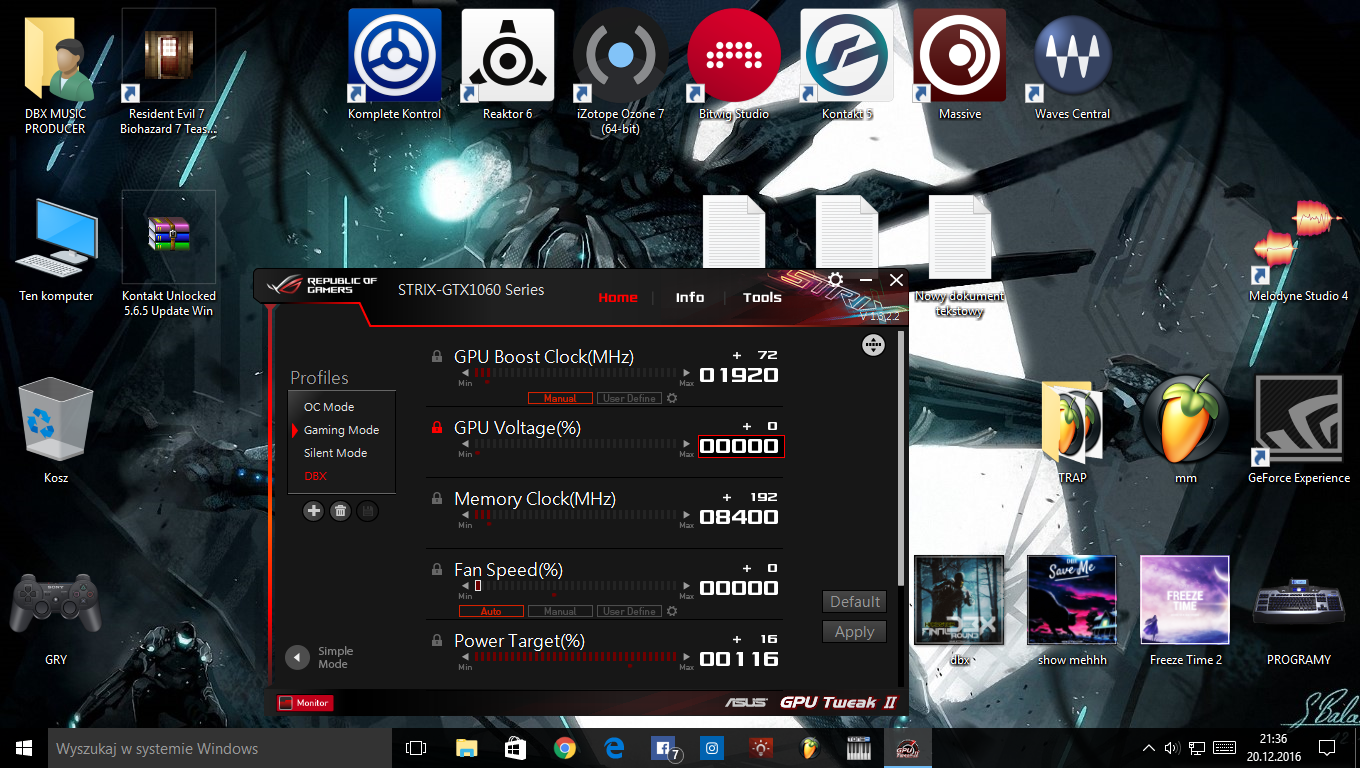Select the GeForce Experience desktop icon
The width and height of the screenshot is (1360, 768).
(x=1299, y=430)
